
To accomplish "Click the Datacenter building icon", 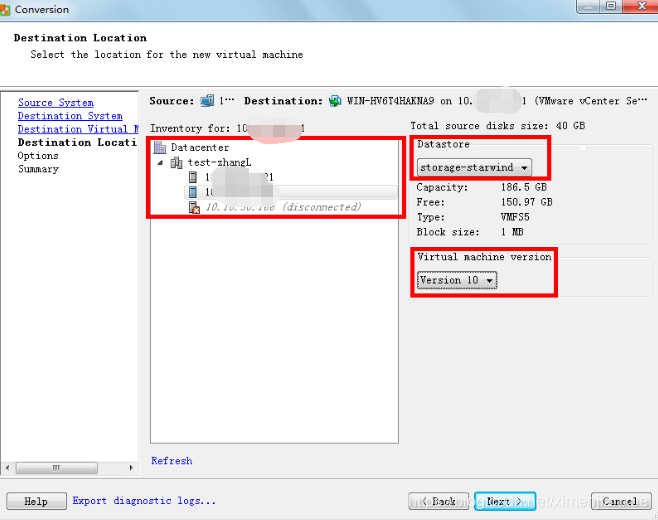I will (x=160, y=147).
